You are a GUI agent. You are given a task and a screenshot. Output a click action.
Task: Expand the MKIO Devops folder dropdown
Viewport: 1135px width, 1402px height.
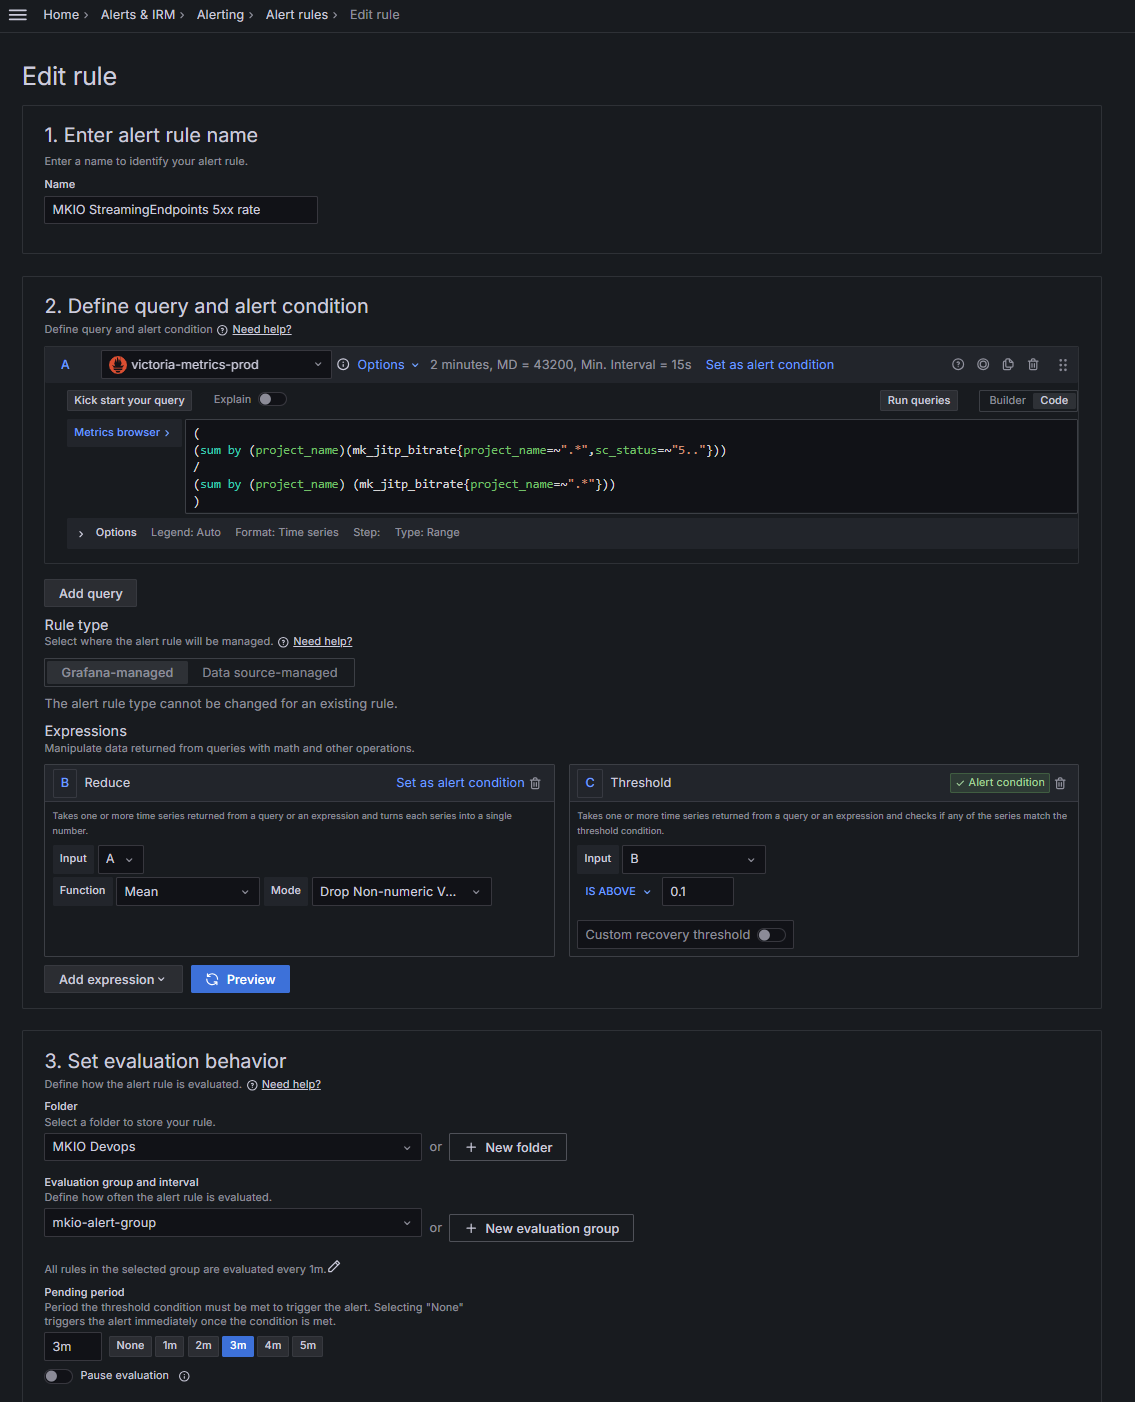click(232, 1147)
